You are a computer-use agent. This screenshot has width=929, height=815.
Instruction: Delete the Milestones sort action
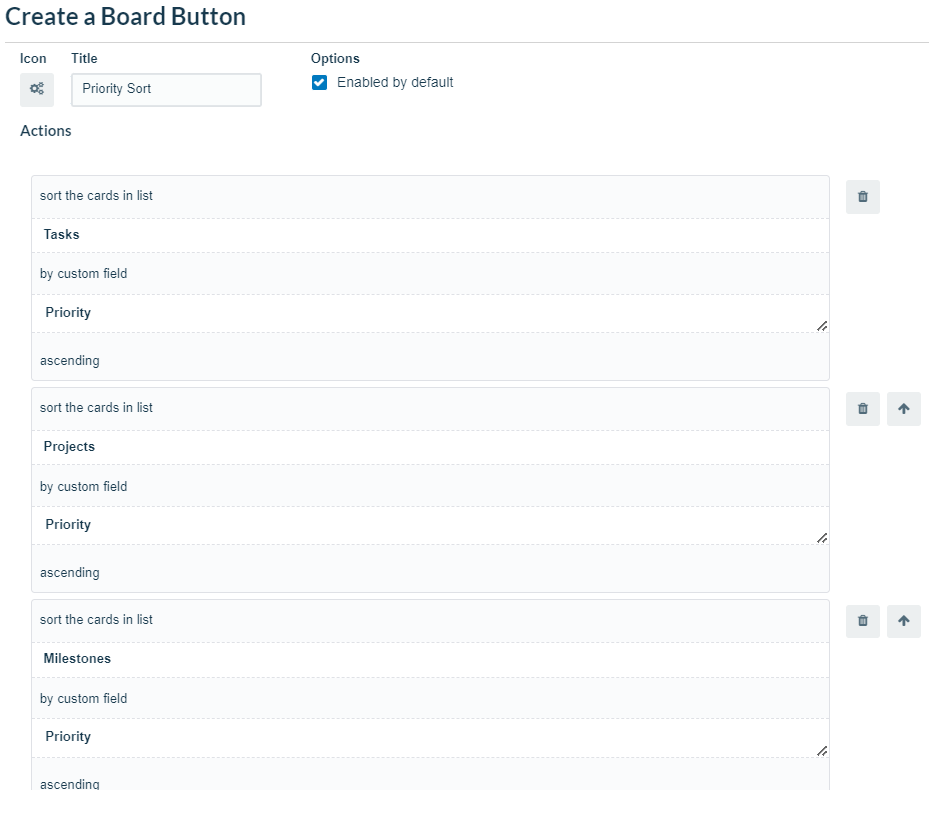(862, 620)
